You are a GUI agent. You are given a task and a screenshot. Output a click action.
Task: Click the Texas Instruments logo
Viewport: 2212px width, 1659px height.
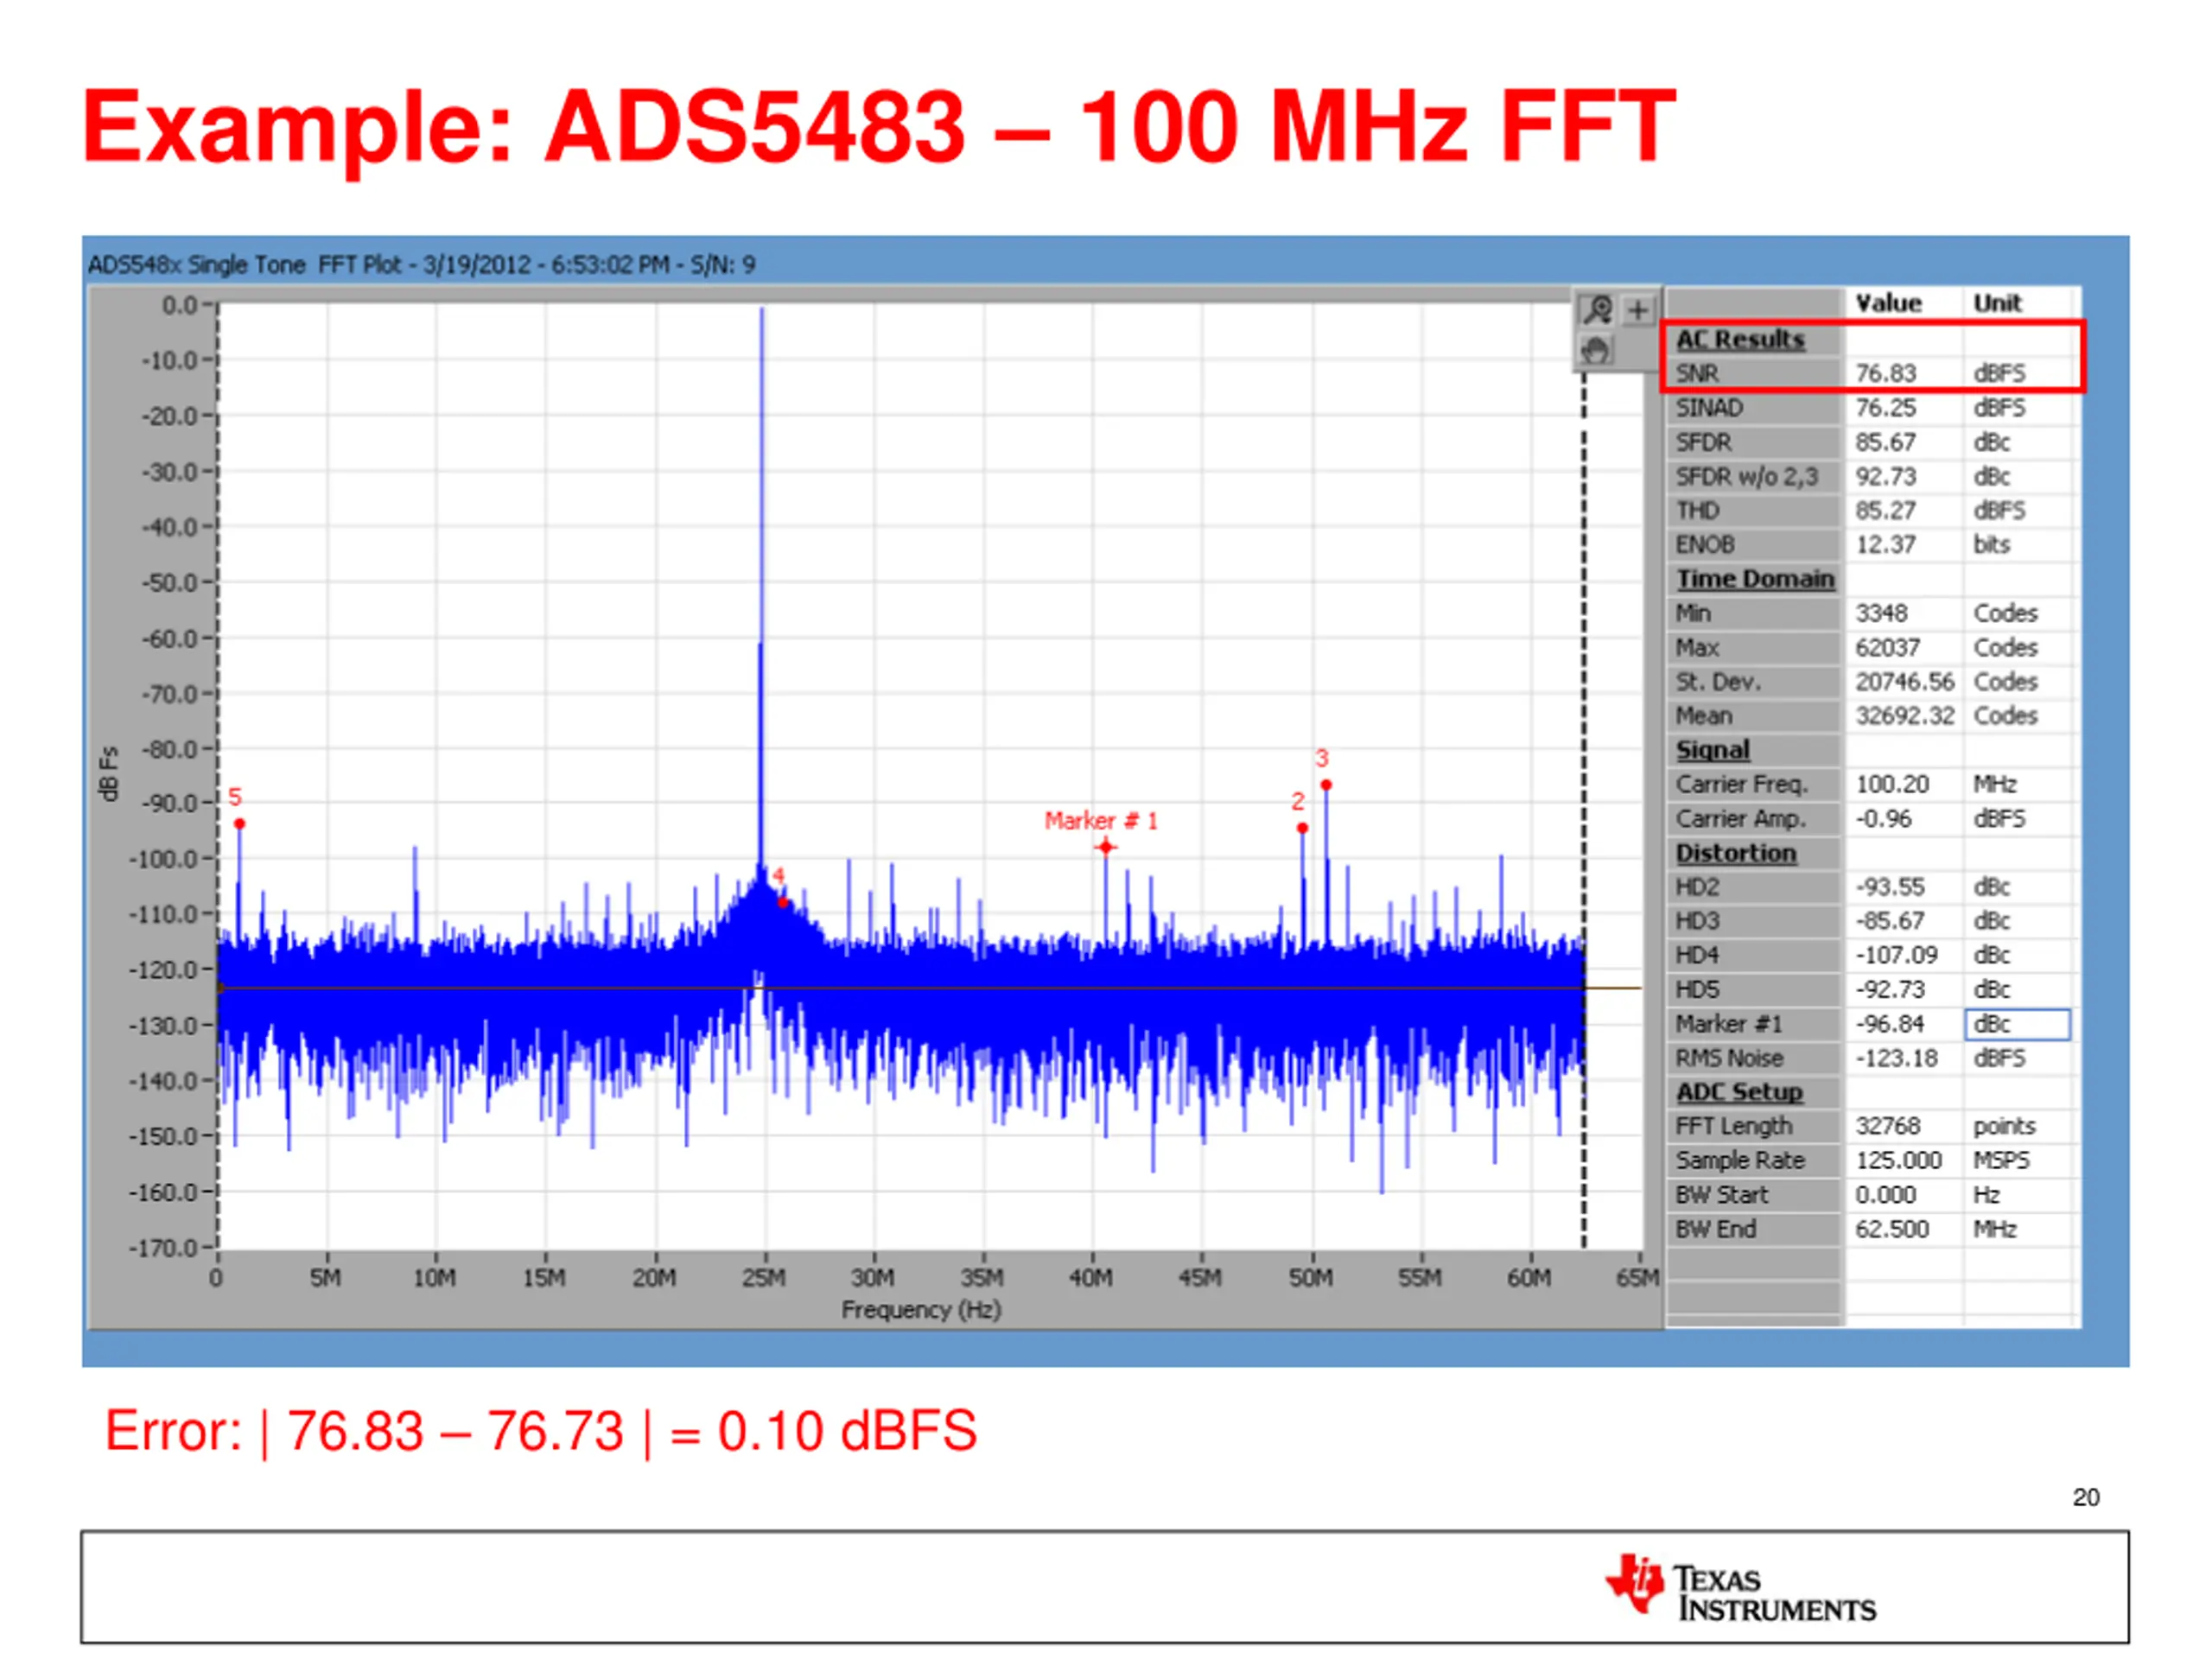tap(1741, 1586)
